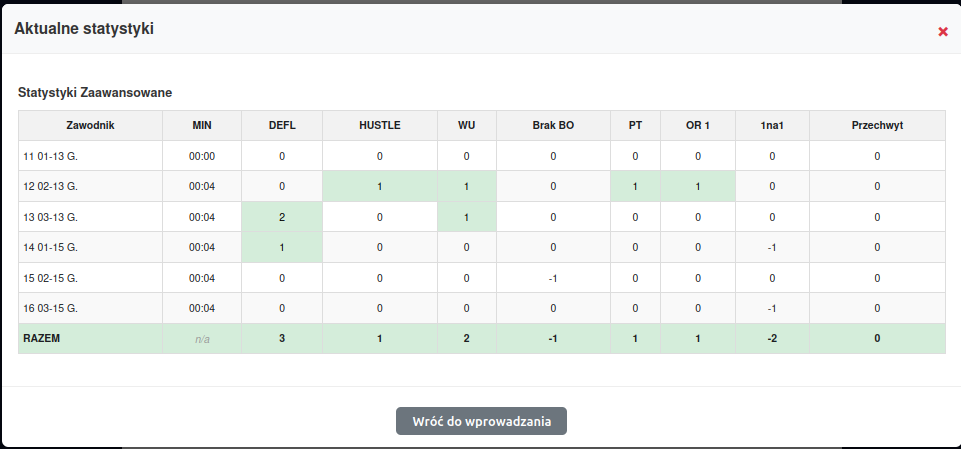Select the RAZEM totals row label
Viewport: 961px width, 449px height.
point(42,338)
